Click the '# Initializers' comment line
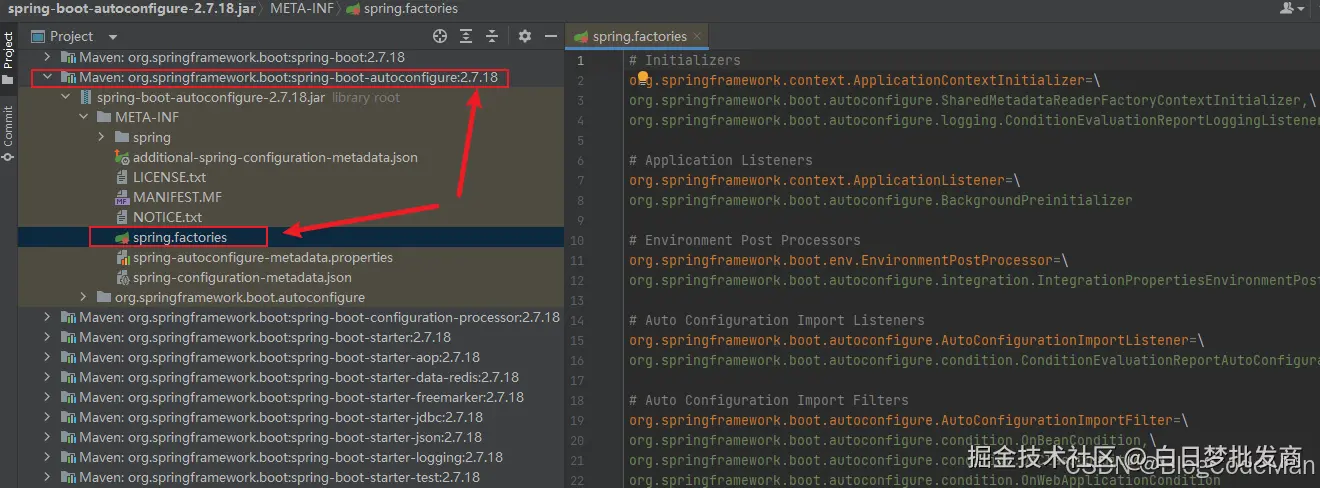Screen dimensions: 1320x488 click(685, 60)
